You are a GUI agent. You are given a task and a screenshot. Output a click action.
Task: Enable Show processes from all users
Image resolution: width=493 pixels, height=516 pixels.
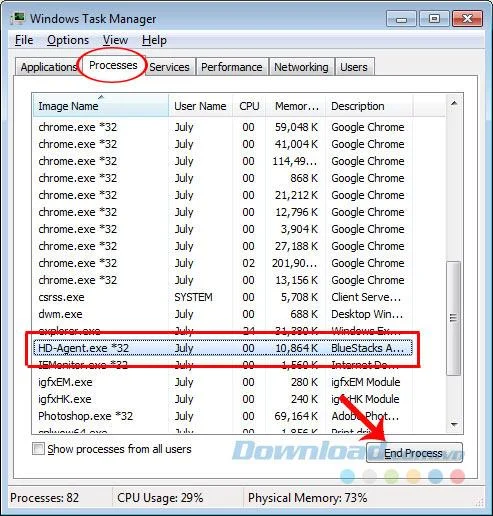[38, 449]
